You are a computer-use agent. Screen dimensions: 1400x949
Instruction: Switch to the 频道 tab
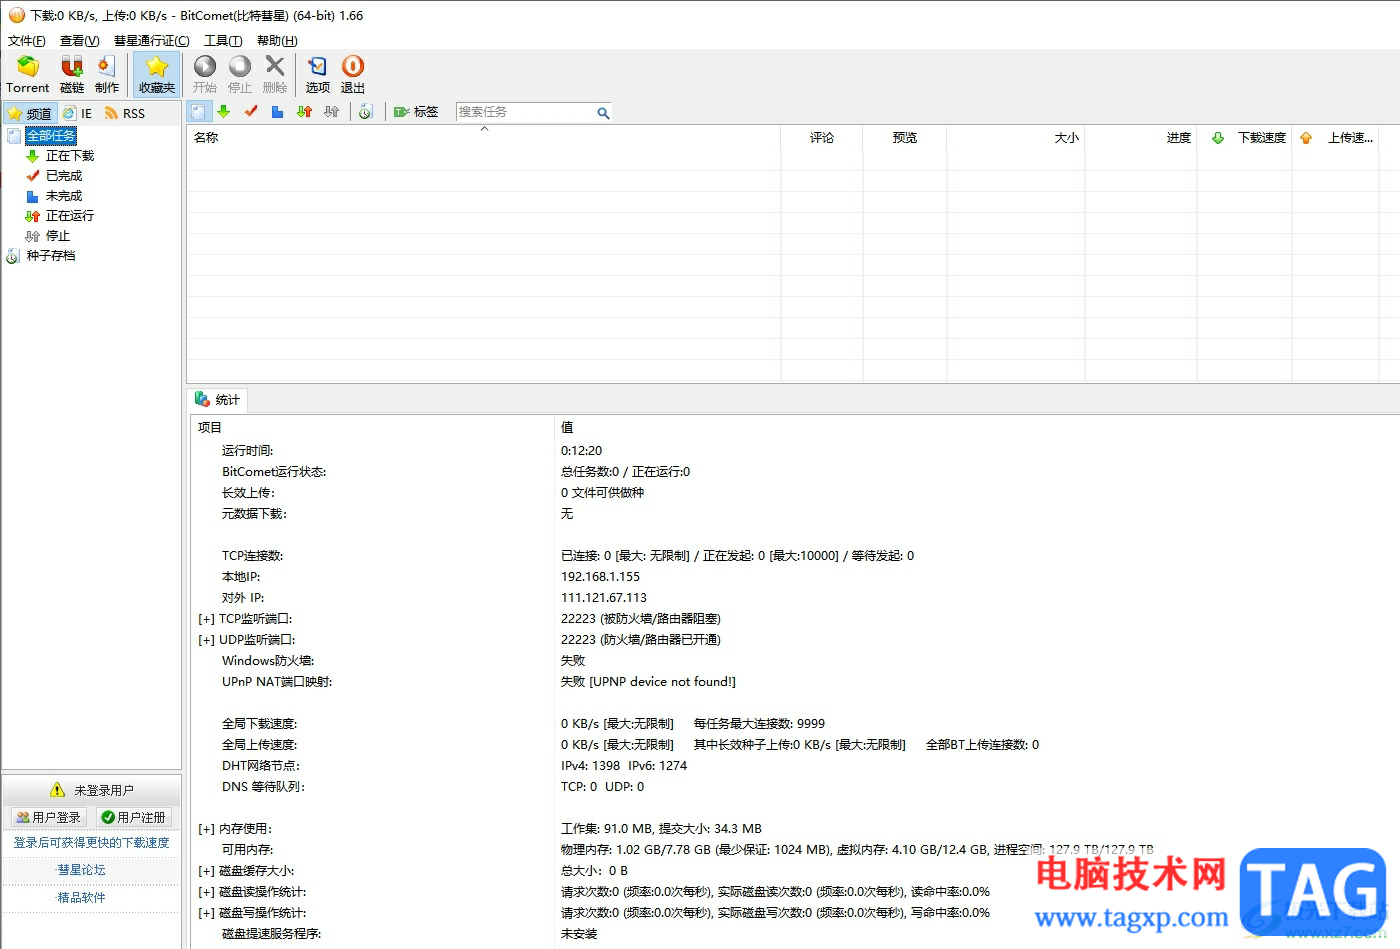[x=30, y=113]
